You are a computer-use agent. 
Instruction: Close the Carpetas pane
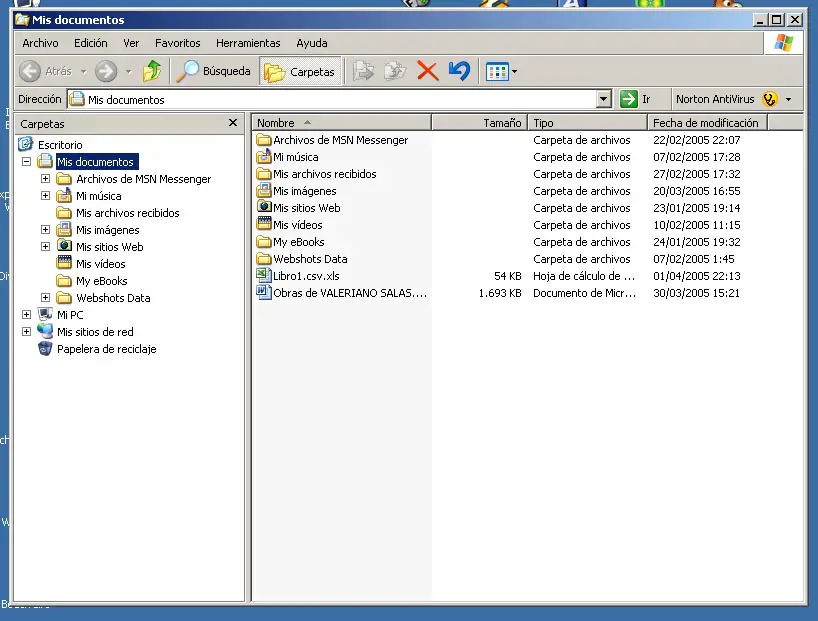click(233, 123)
